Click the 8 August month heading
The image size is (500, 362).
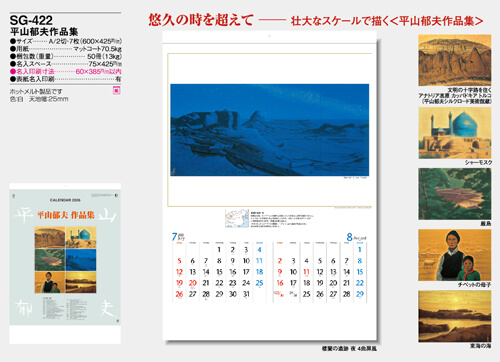(x=356, y=237)
